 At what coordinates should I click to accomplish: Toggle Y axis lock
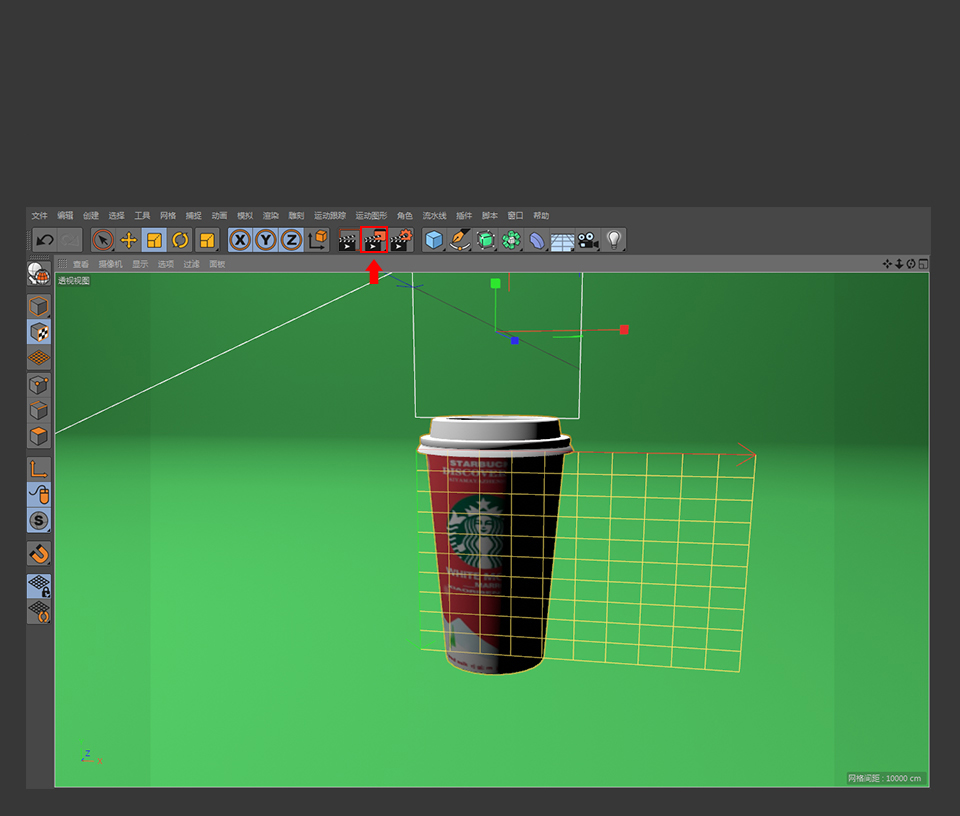(266, 240)
